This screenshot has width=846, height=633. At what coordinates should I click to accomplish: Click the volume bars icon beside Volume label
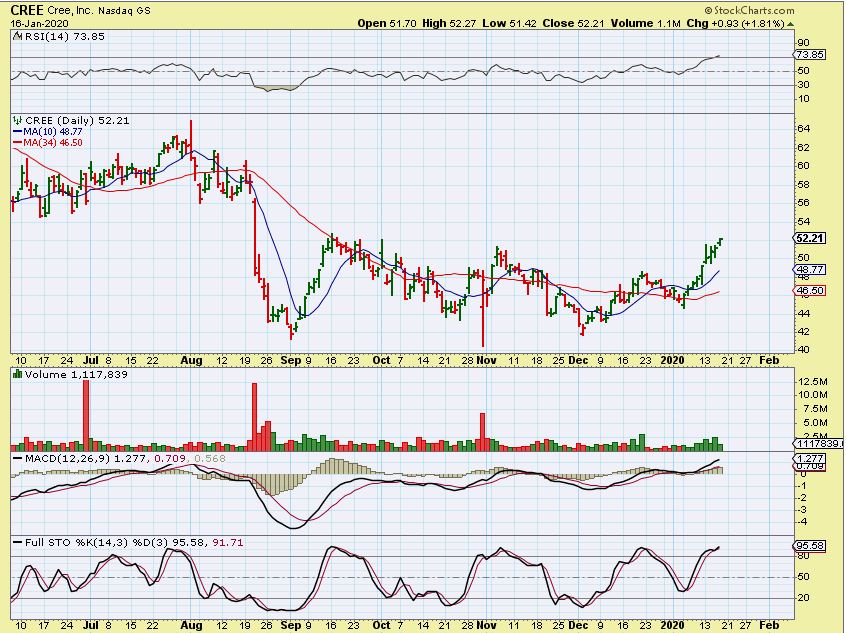17,374
